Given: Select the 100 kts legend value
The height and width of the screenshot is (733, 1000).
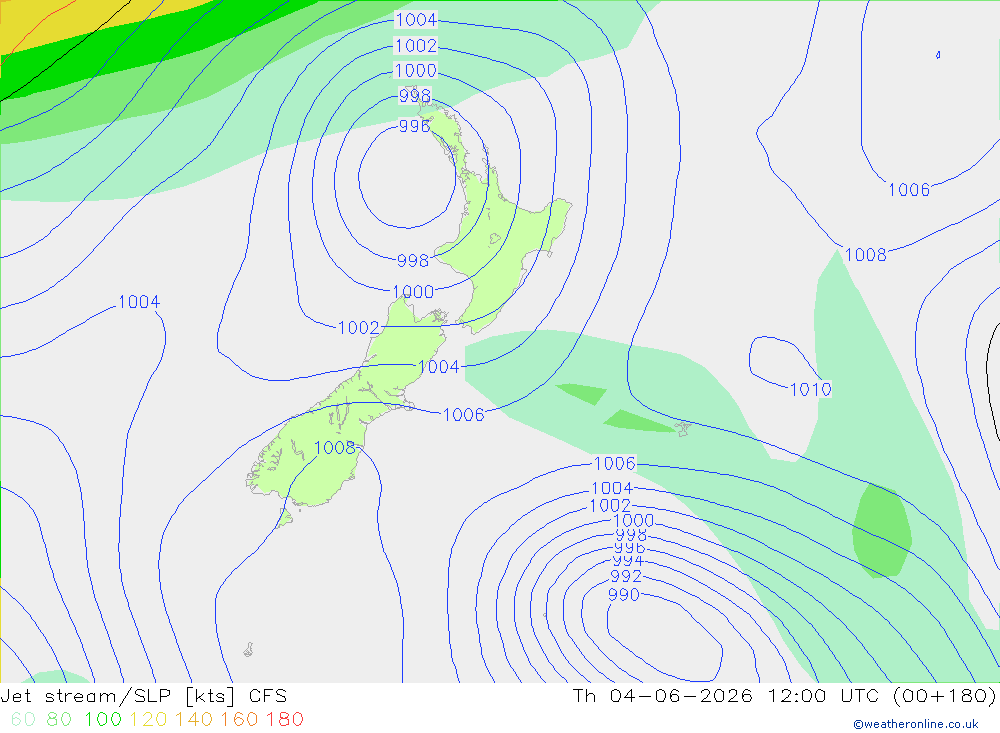Looking at the screenshot, I should [x=103, y=720].
